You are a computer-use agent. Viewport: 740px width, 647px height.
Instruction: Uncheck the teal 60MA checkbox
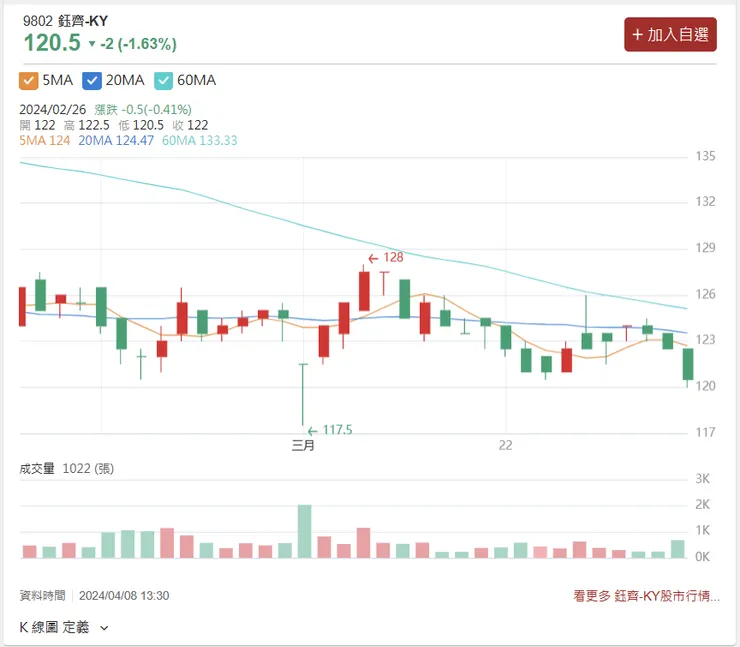[165, 80]
